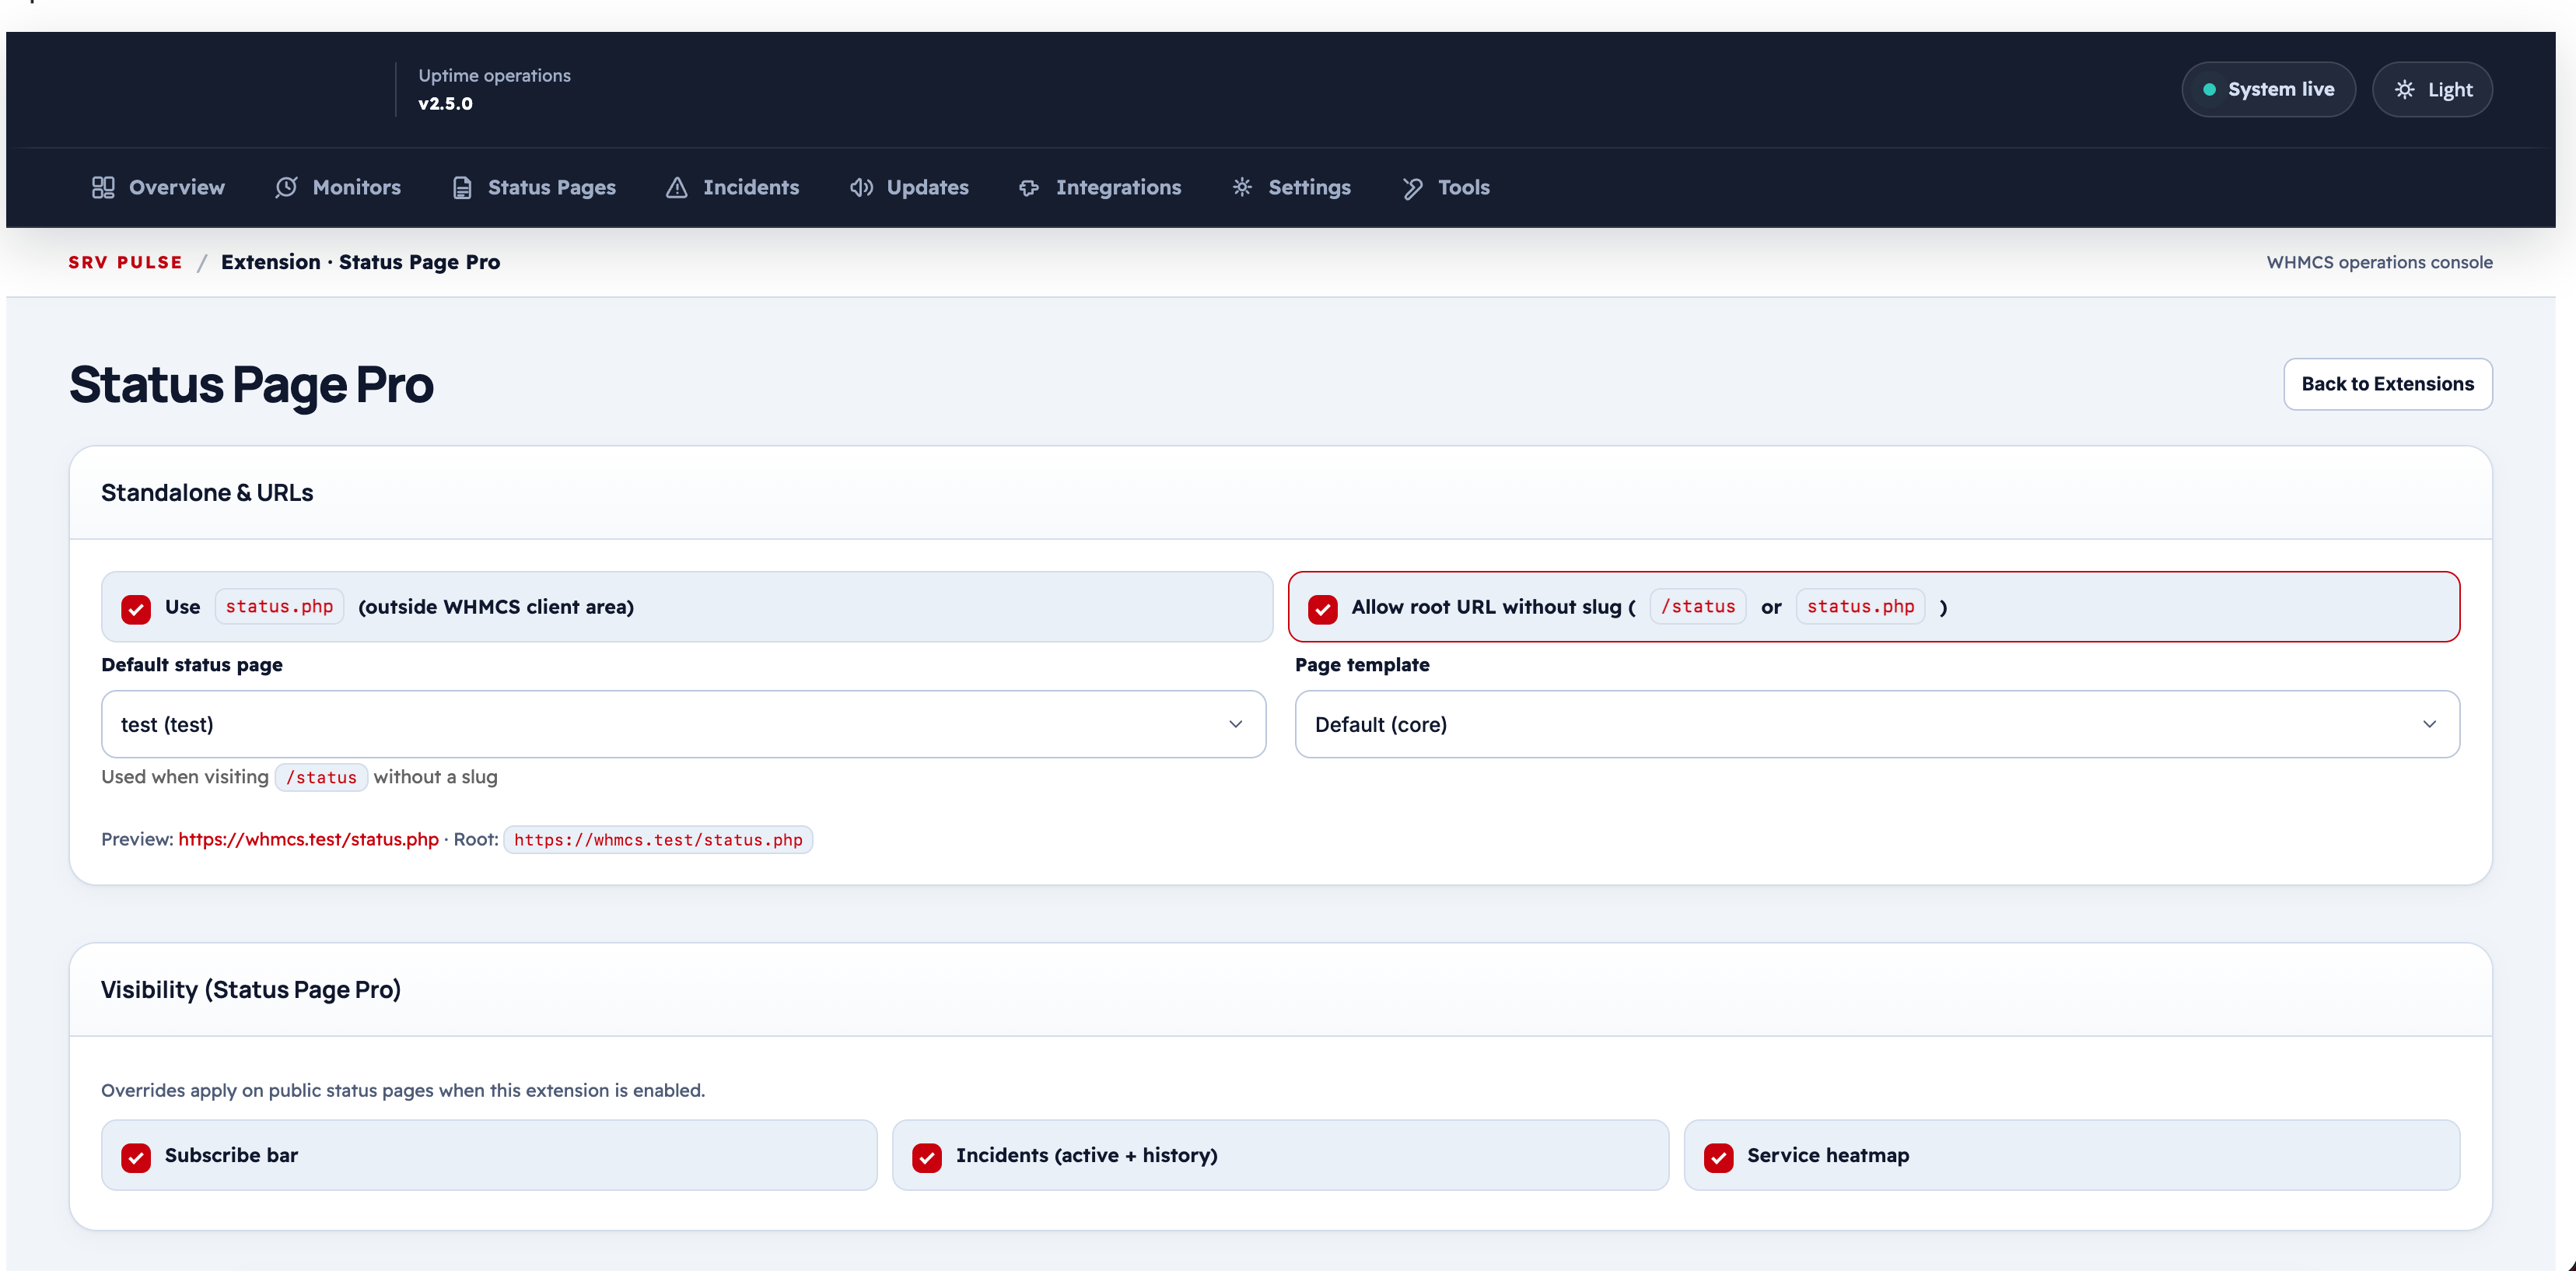Uncheck the Use status.php checkbox
This screenshot has width=2576, height=1271.
[x=136, y=608]
